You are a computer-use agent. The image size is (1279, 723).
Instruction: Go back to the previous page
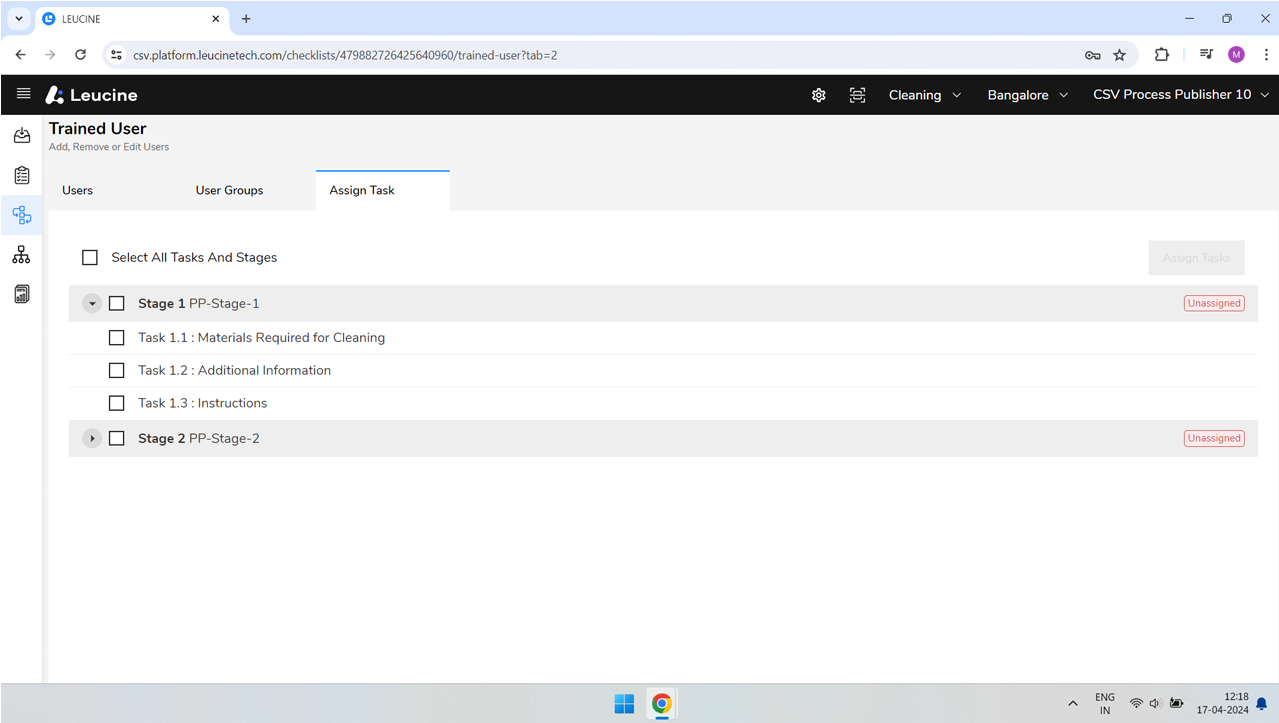(21, 55)
